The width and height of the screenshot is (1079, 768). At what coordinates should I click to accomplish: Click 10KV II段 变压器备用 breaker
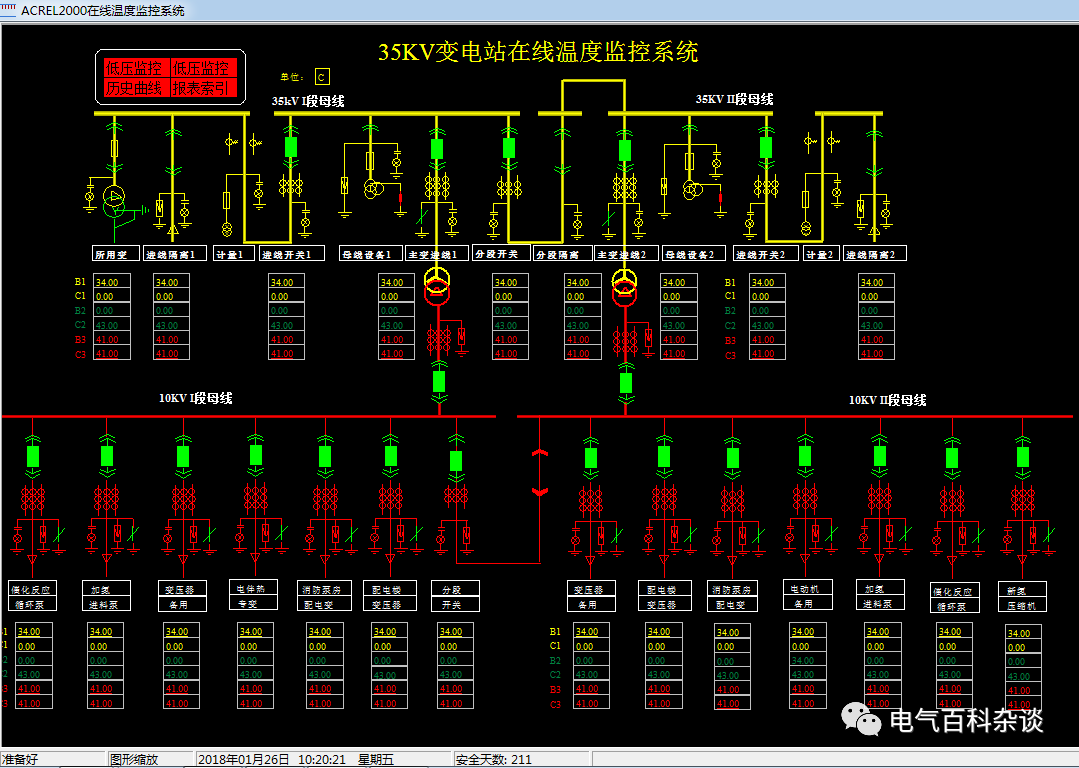point(590,458)
